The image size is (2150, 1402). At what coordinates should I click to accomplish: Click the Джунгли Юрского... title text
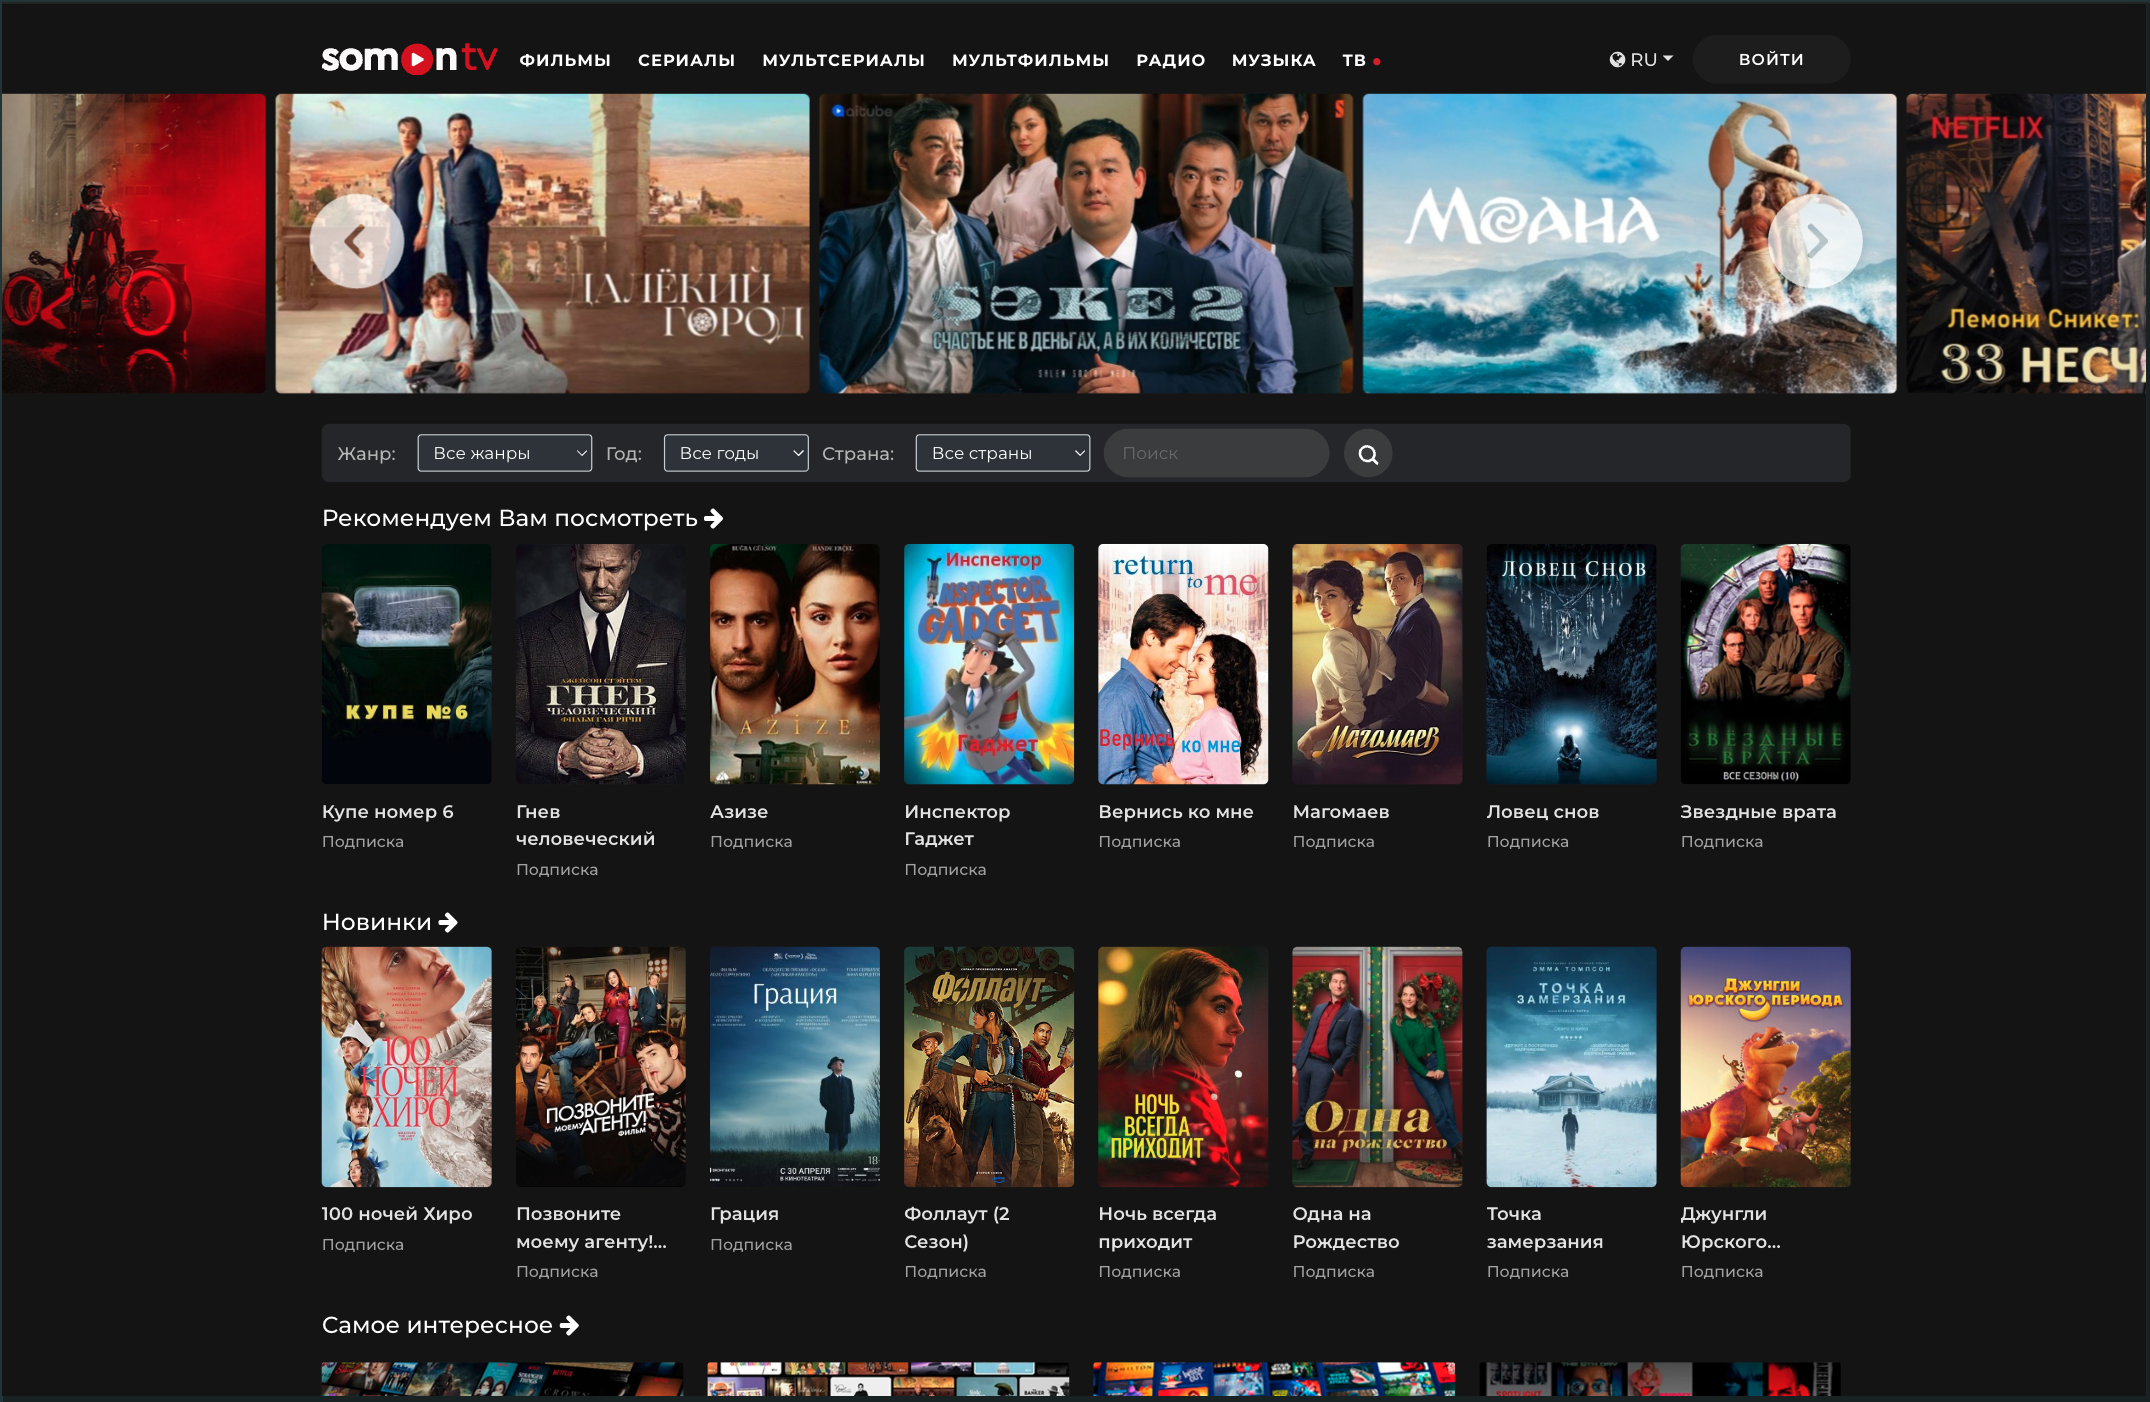pyautogui.click(x=1731, y=1227)
